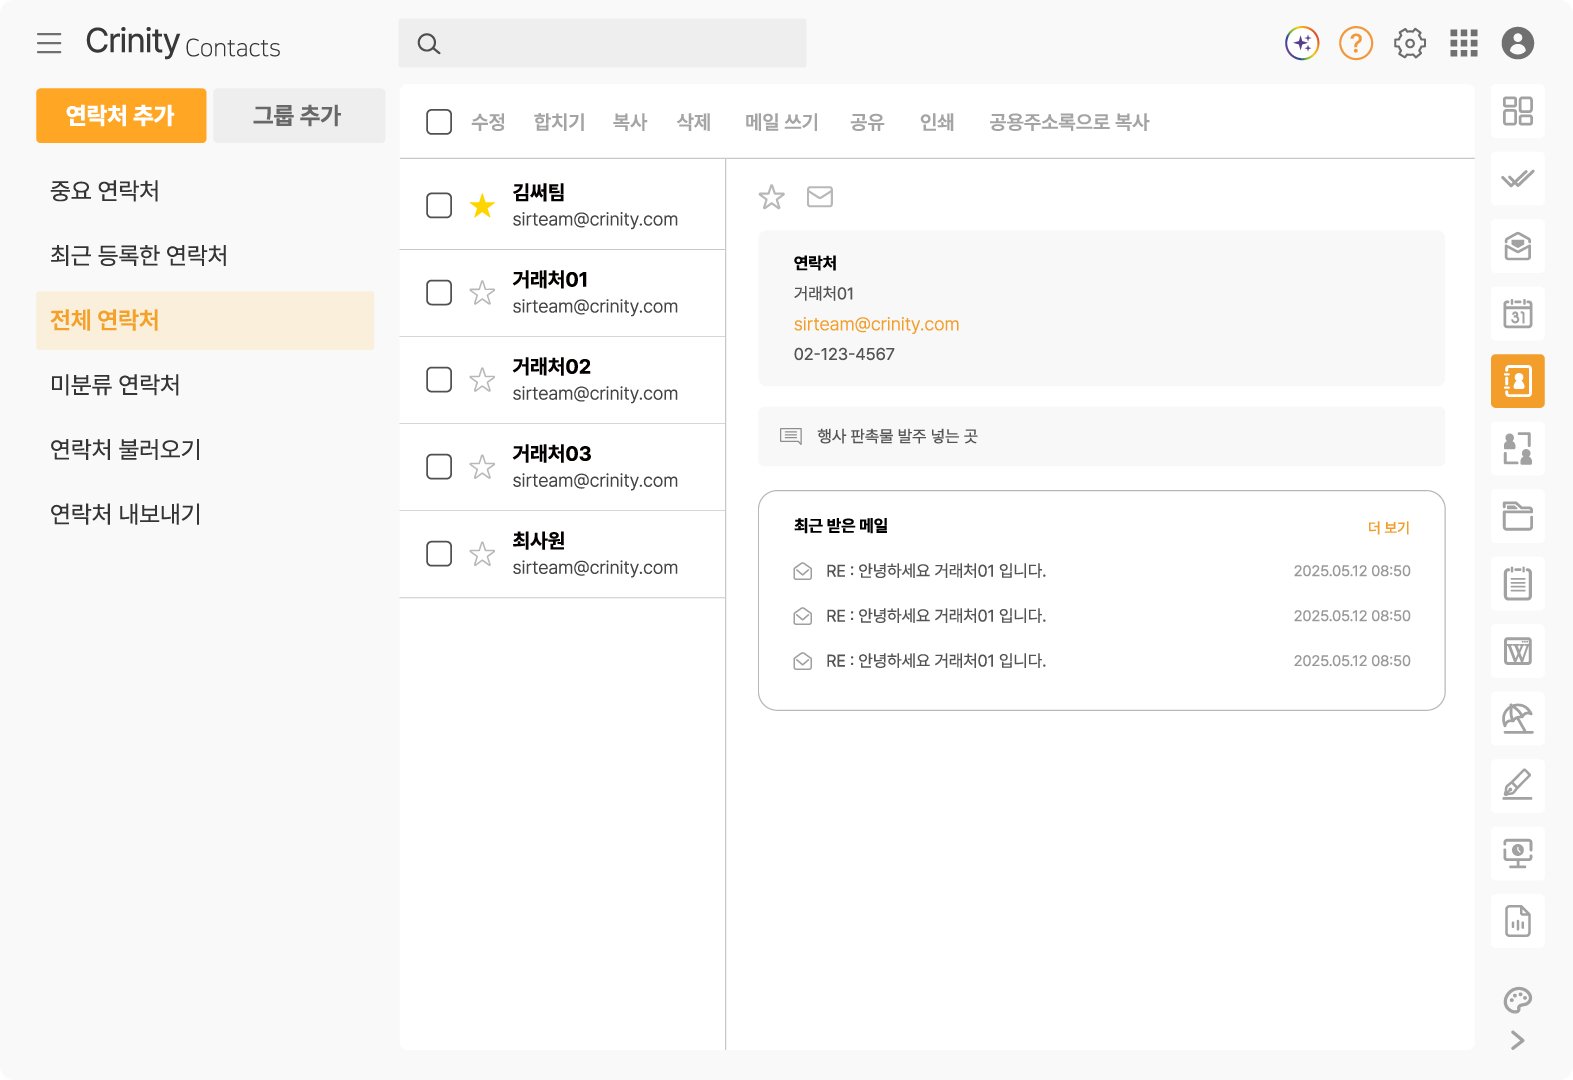
Task: Click 합치기 in the toolbar
Action: pyautogui.click(x=559, y=122)
